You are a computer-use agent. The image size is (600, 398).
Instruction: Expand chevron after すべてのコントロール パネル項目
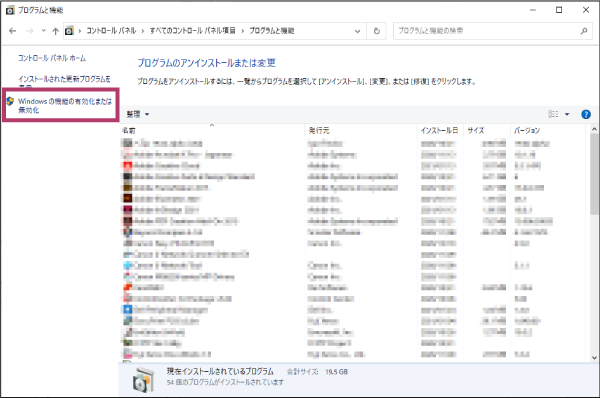pyautogui.click(x=242, y=31)
